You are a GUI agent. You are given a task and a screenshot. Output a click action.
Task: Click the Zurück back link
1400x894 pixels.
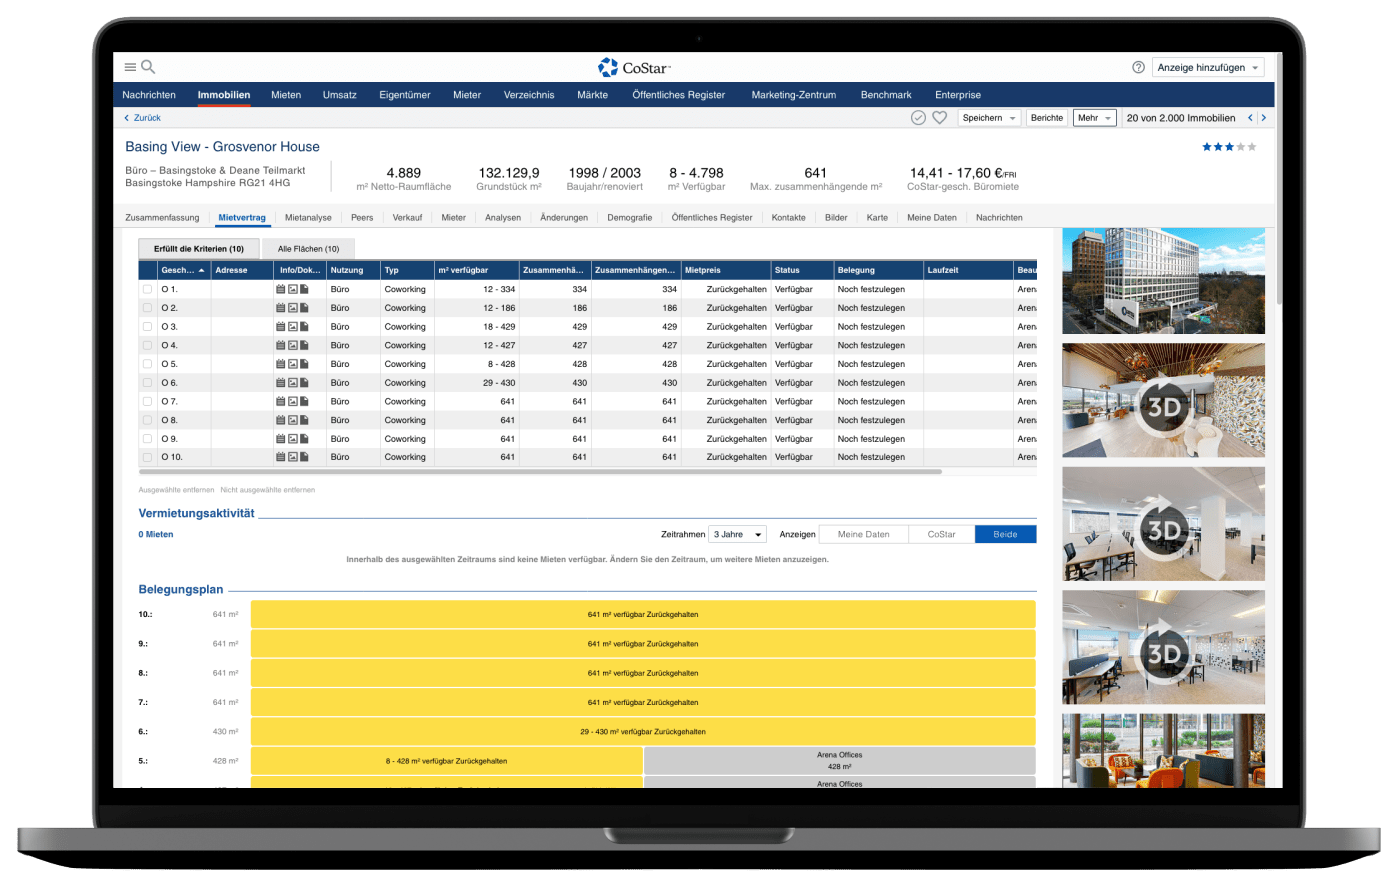pyautogui.click(x=143, y=118)
